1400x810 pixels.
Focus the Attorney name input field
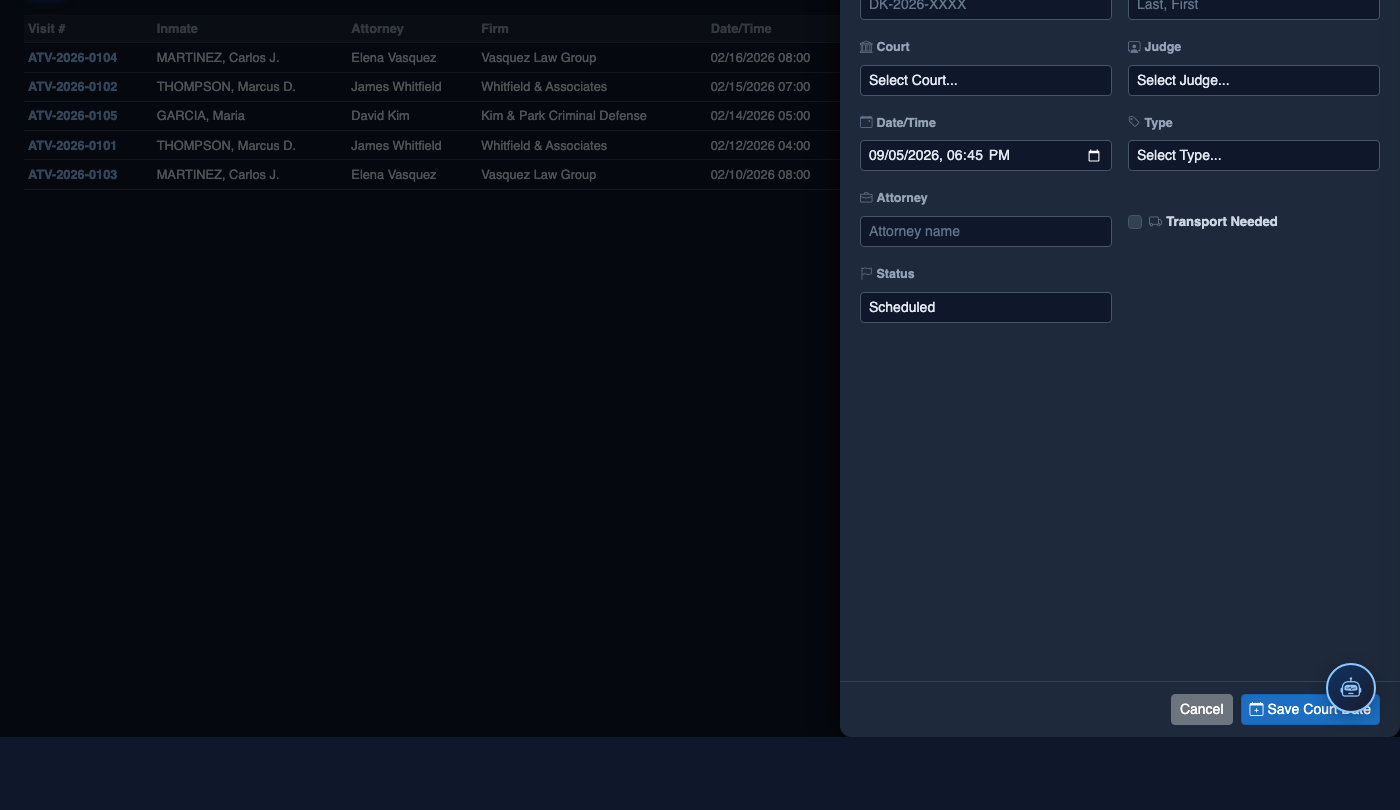click(x=986, y=231)
